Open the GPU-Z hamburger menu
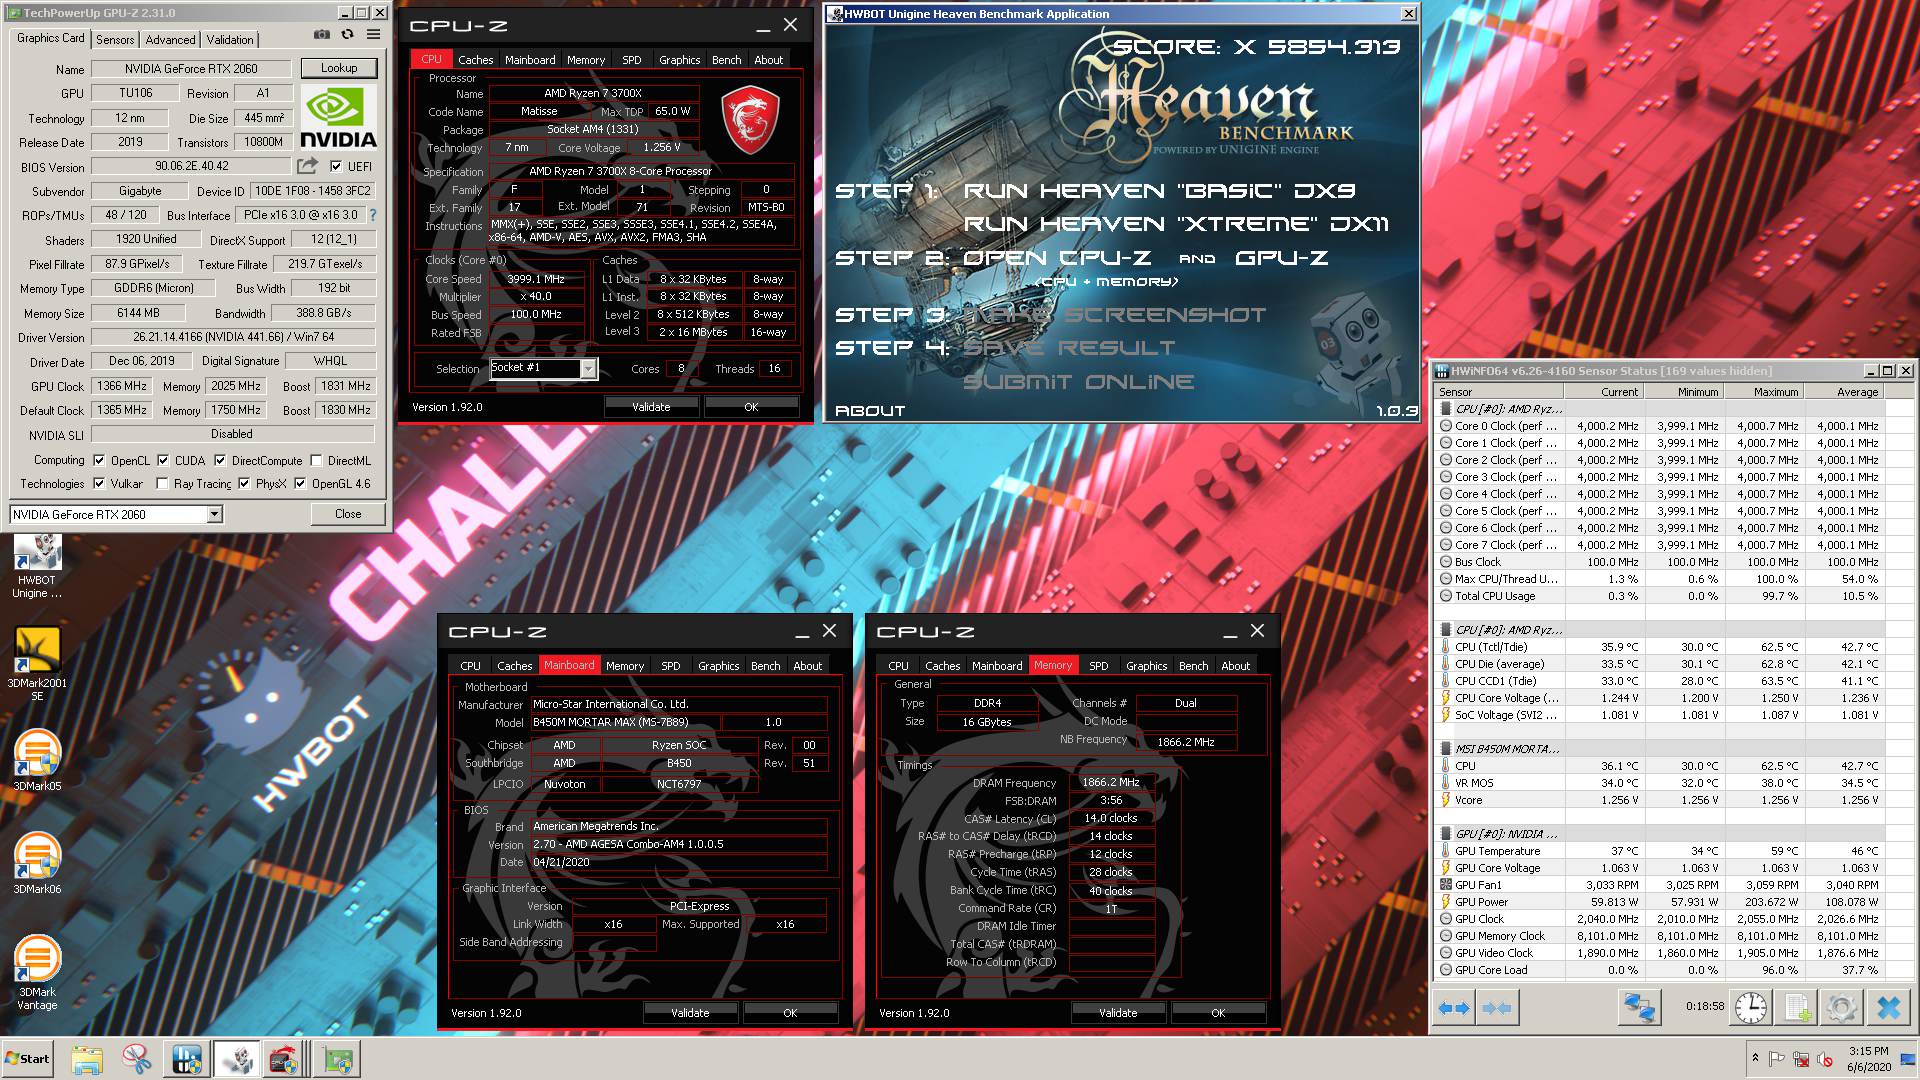 (373, 35)
